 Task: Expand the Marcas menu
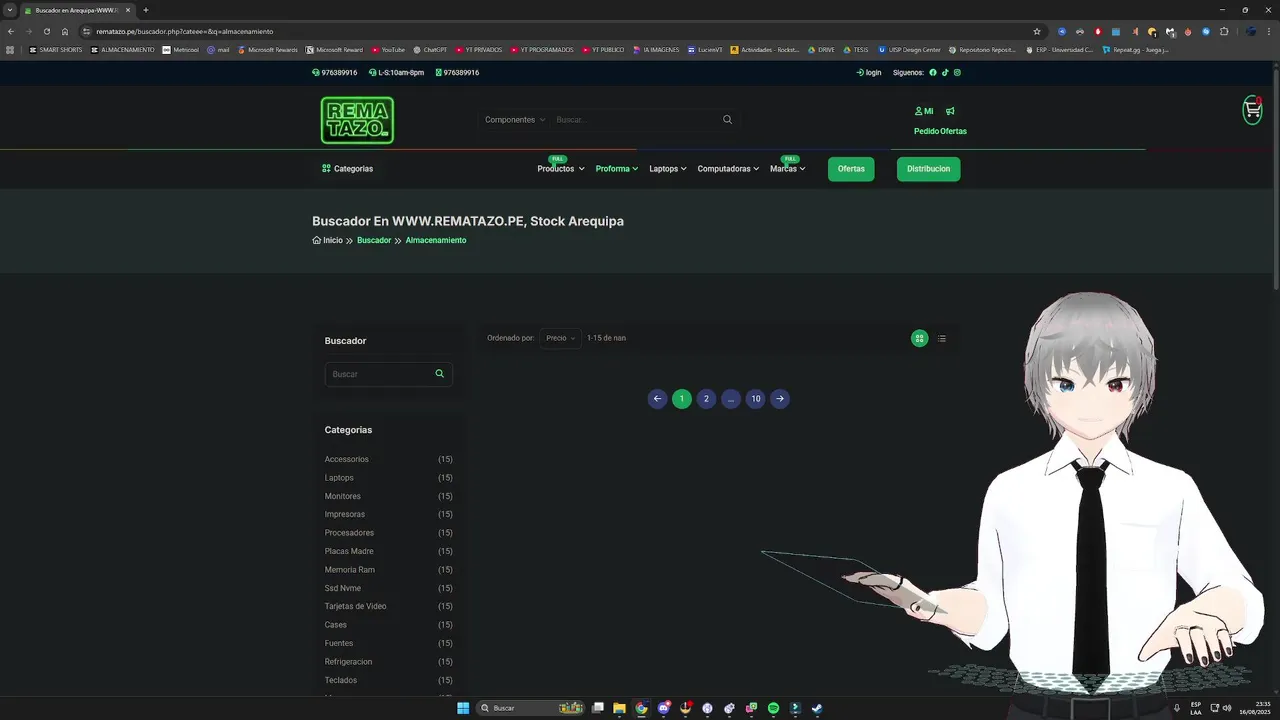(x=787, y=169)
